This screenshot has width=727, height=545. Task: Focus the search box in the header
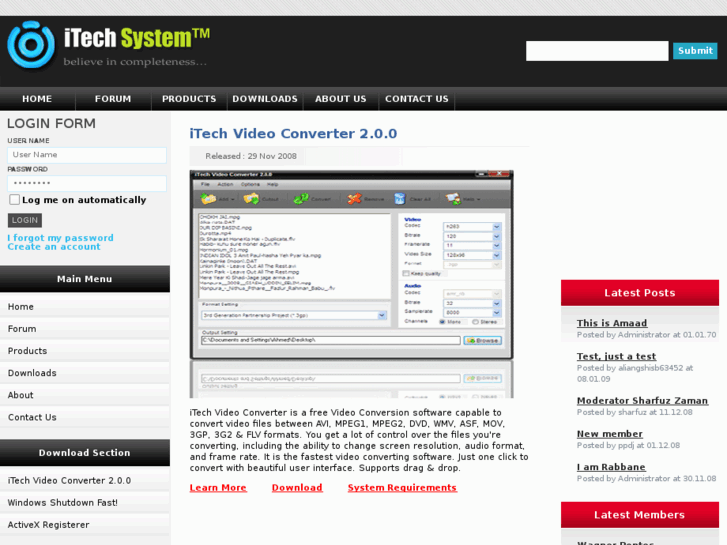(x=597, y=51)
